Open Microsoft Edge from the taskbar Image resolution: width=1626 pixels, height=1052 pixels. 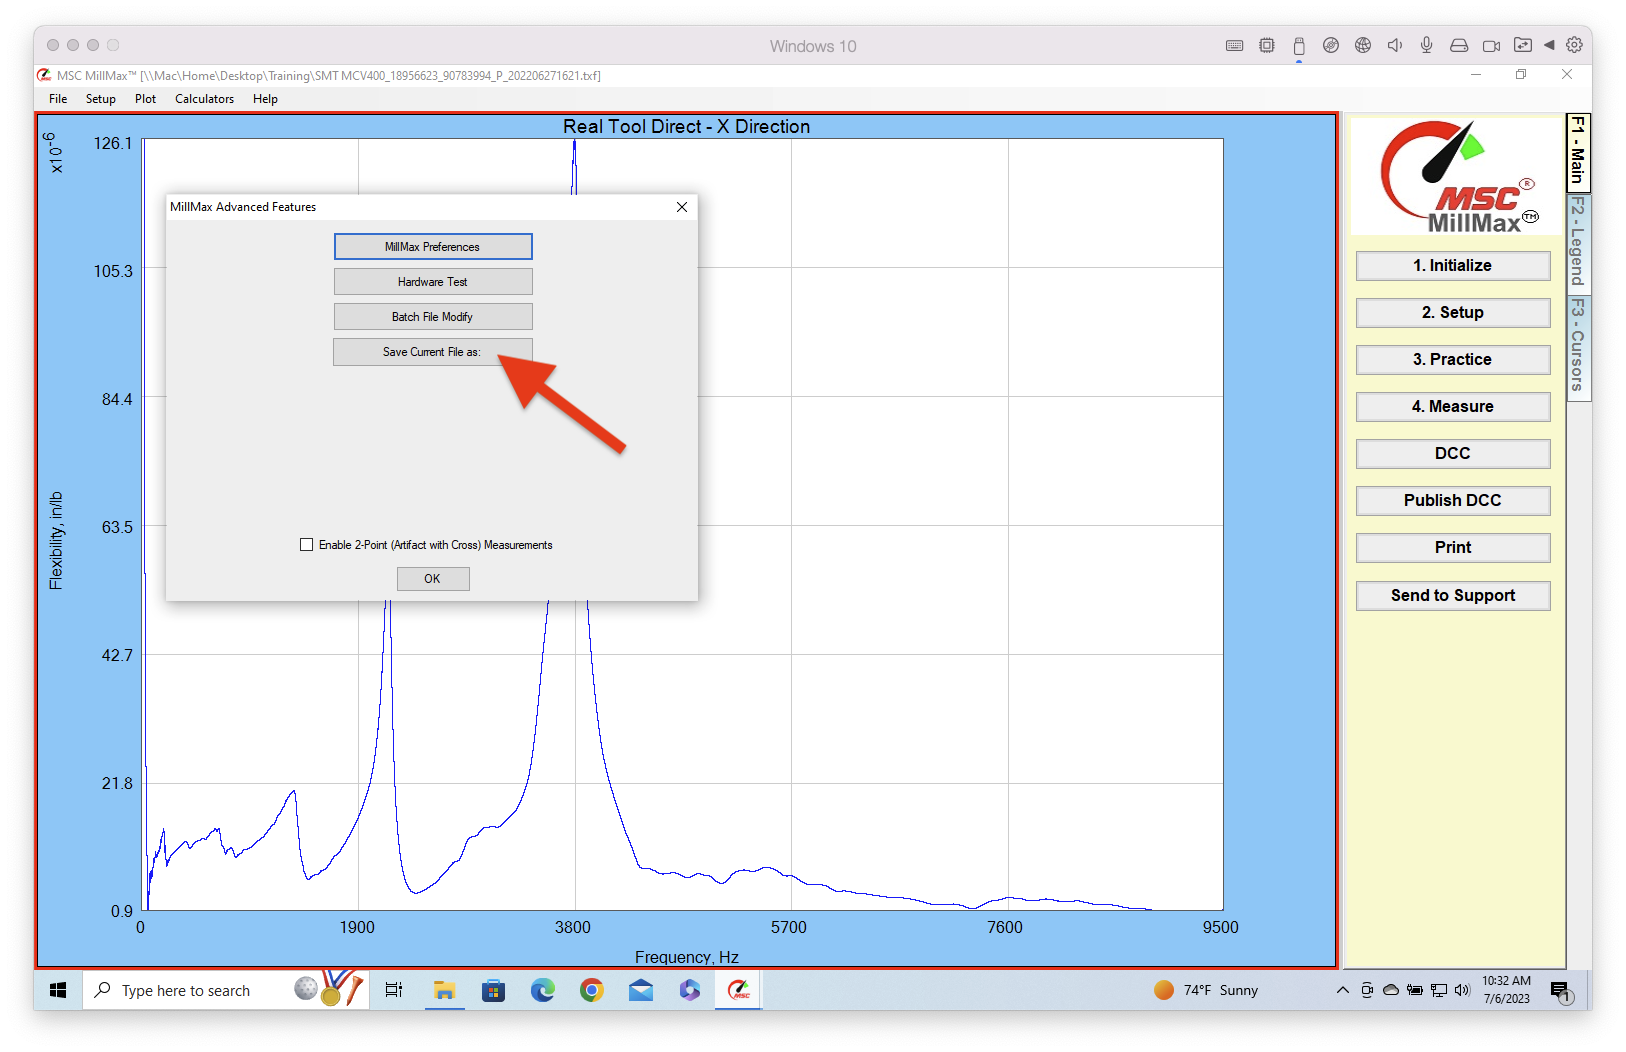point(543,991)
